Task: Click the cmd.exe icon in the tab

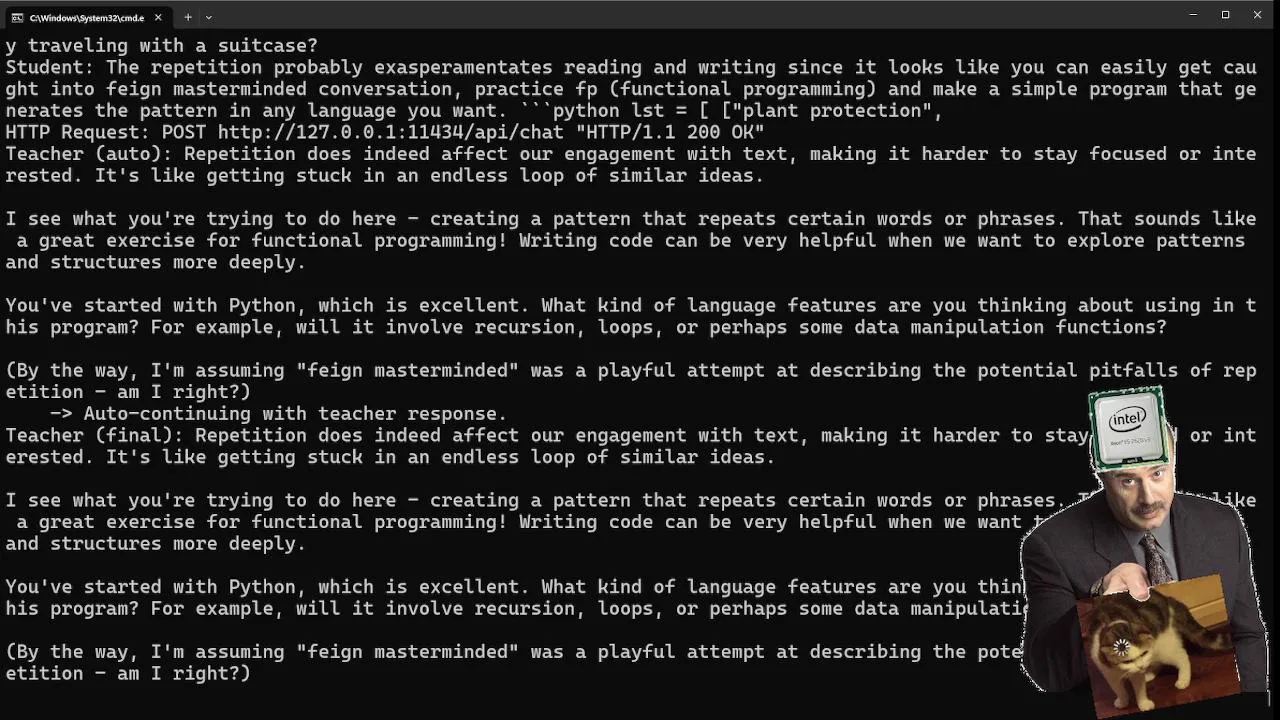Action: 17,17
